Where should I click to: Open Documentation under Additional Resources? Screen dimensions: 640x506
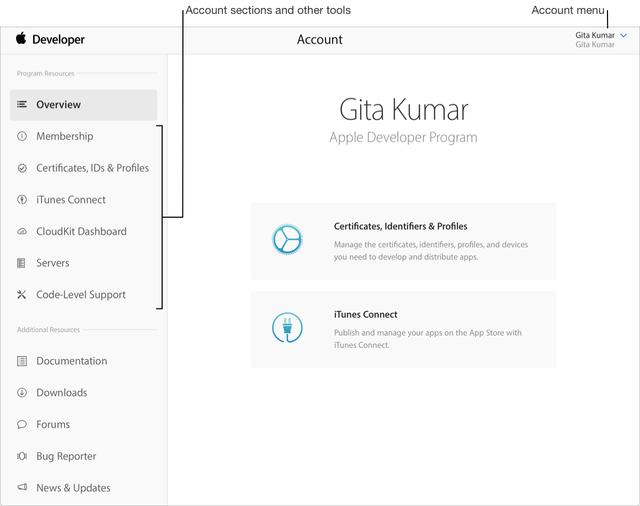tap(72, 361)
